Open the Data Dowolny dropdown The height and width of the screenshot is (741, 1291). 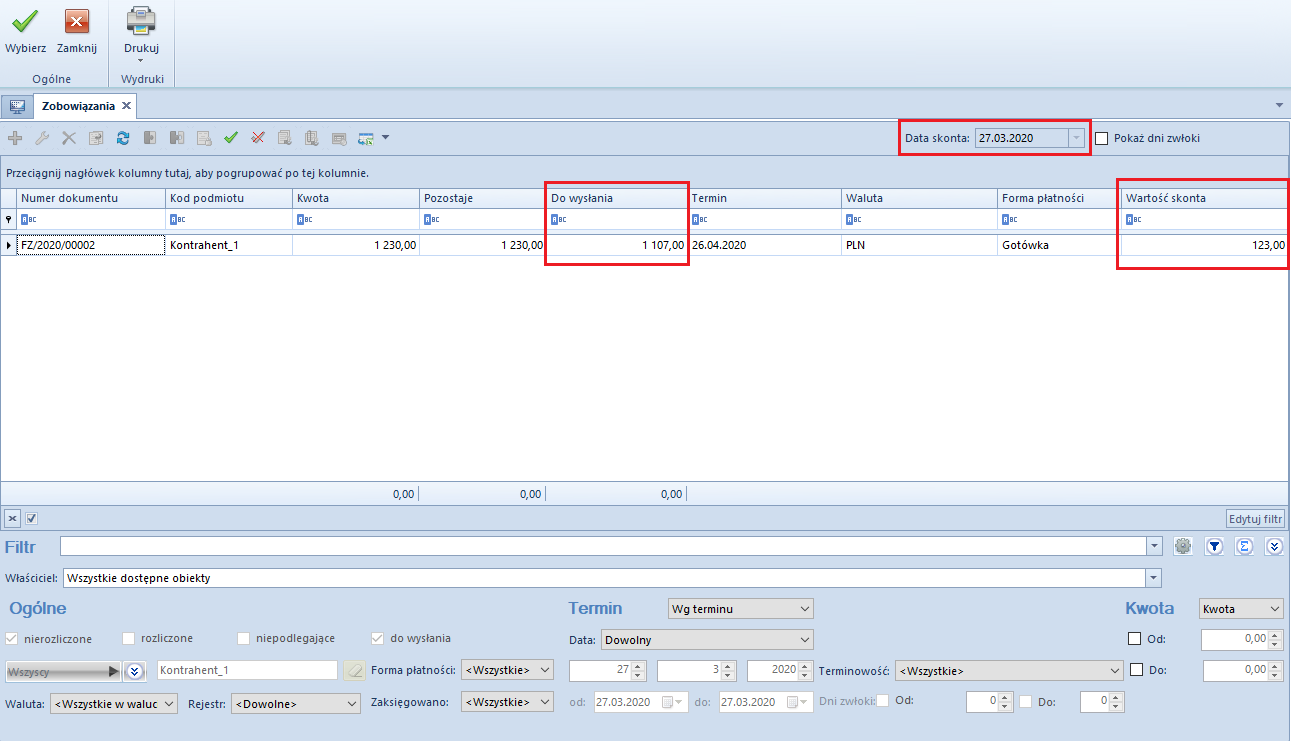[x=707, y=640]
